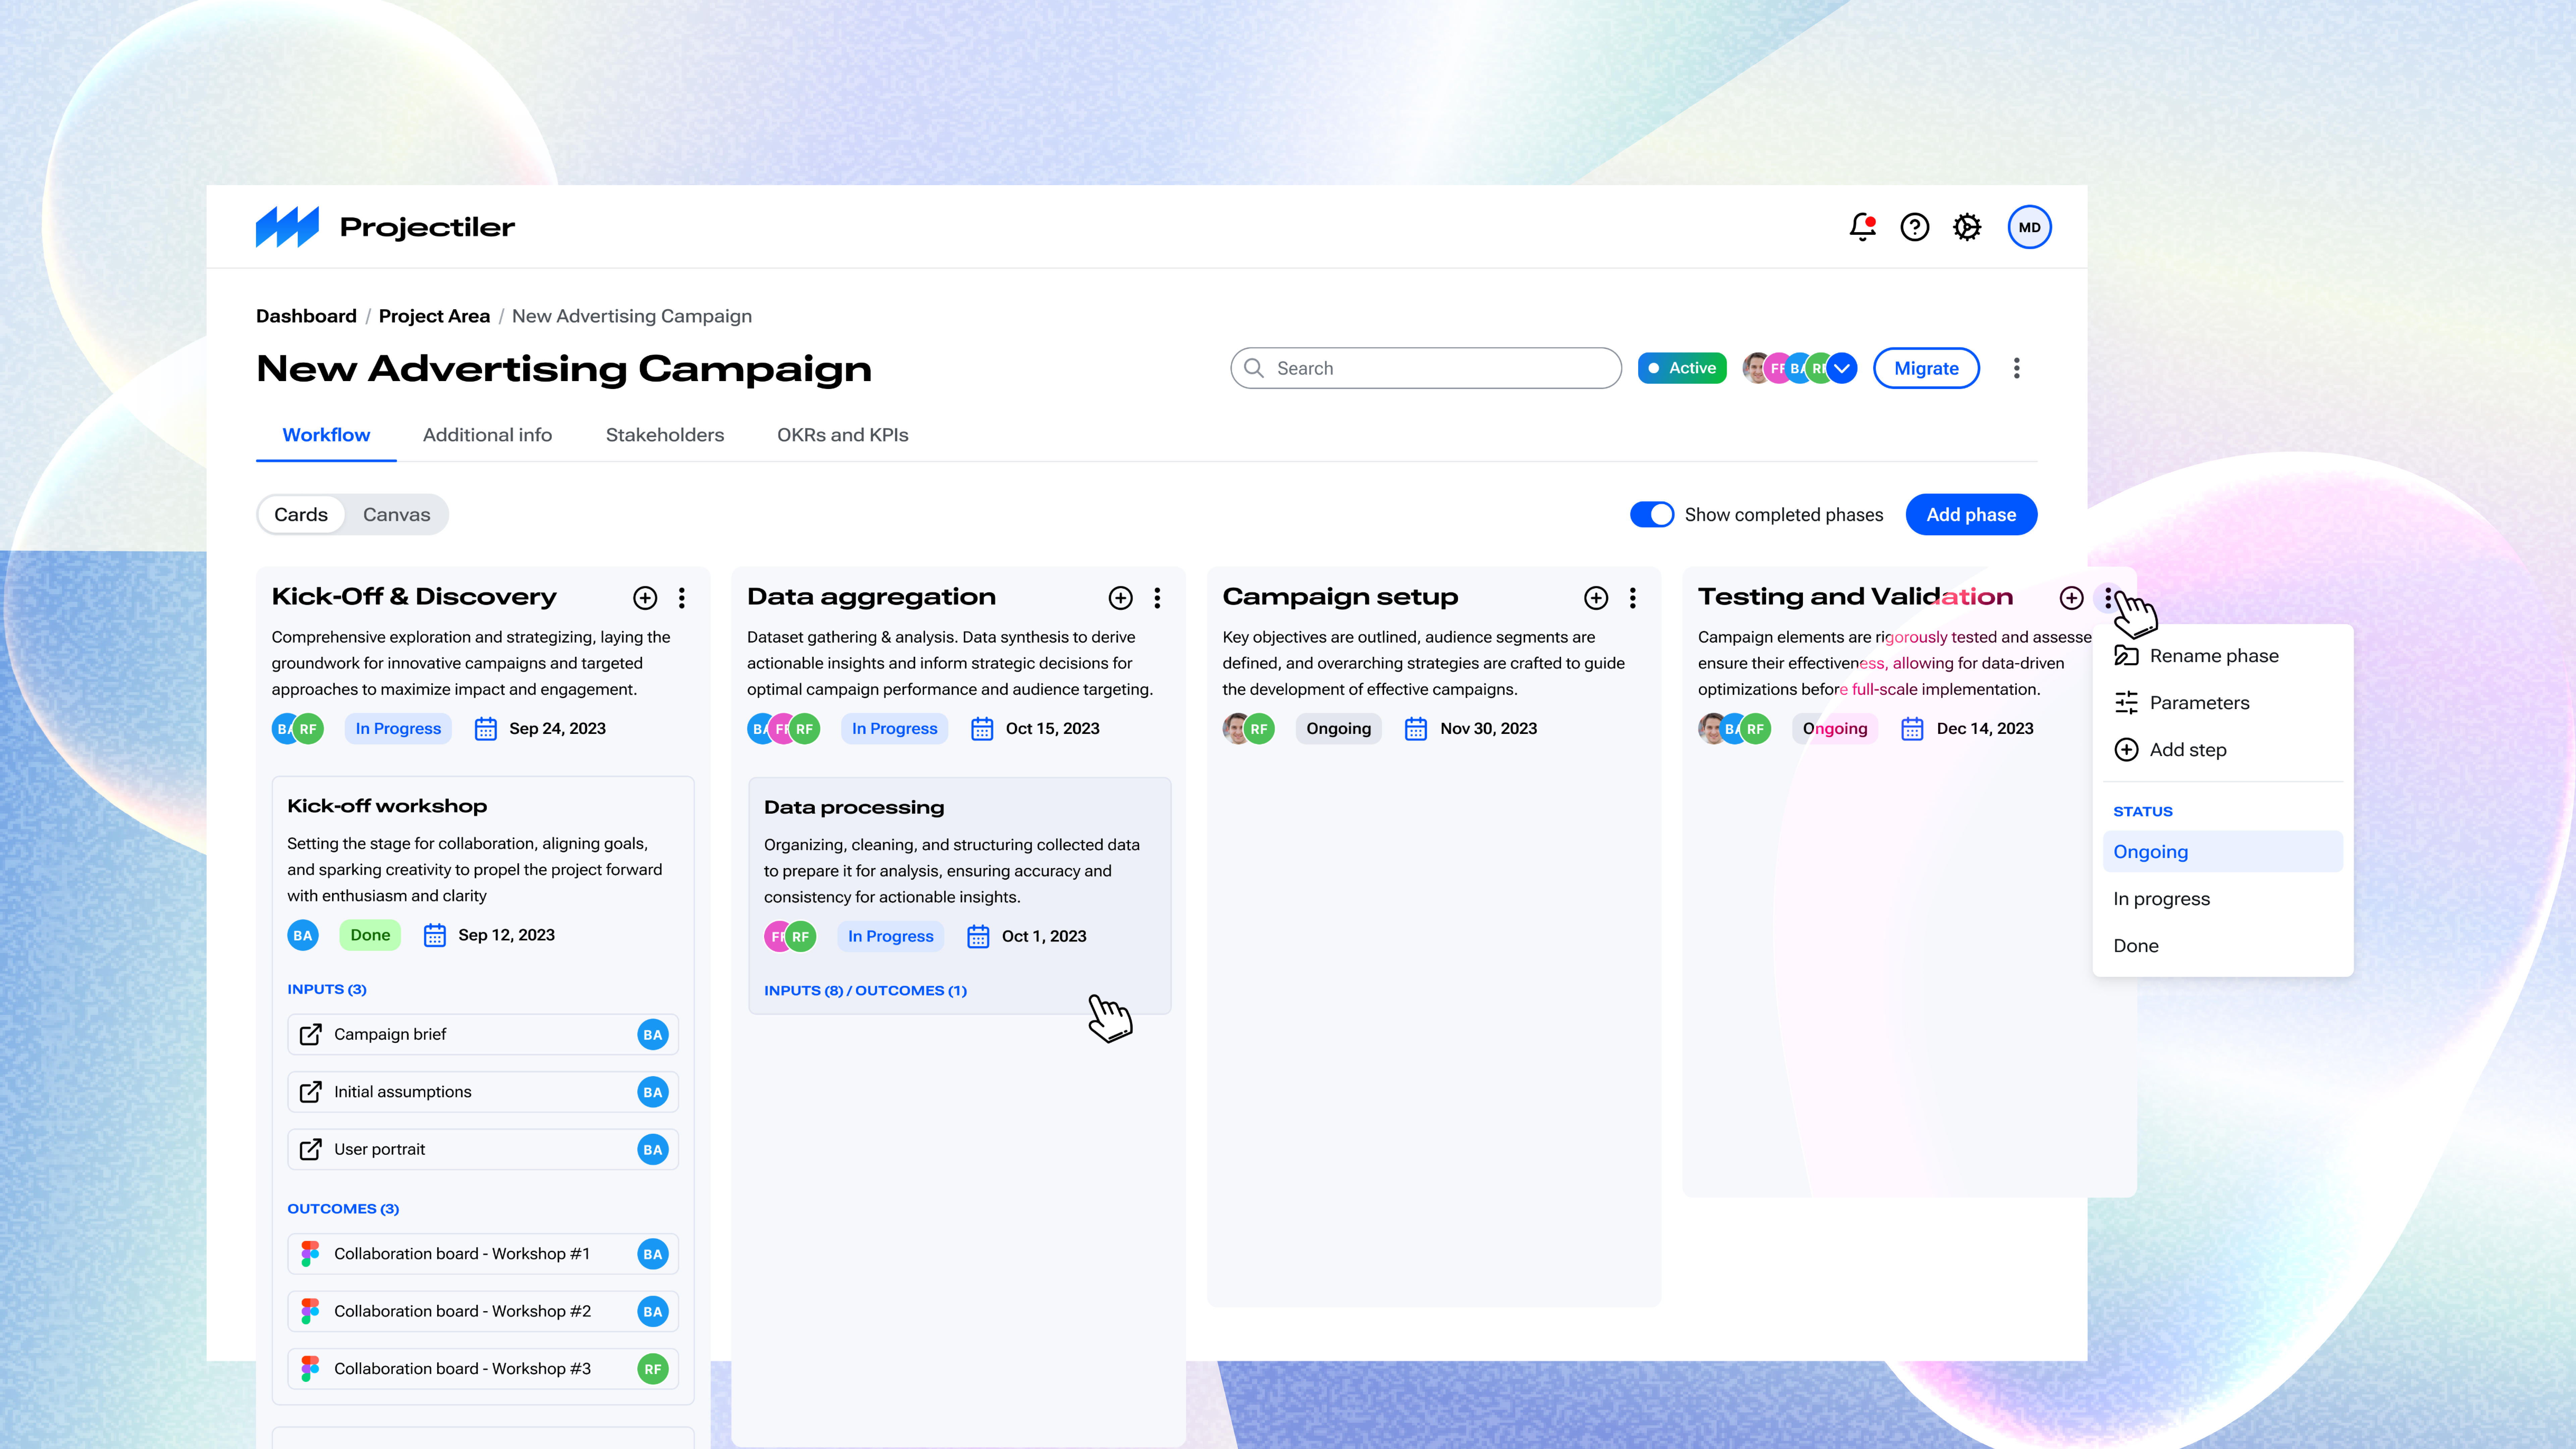Click the Projectiler logo
The image size is (2576, 1449).
385,227
